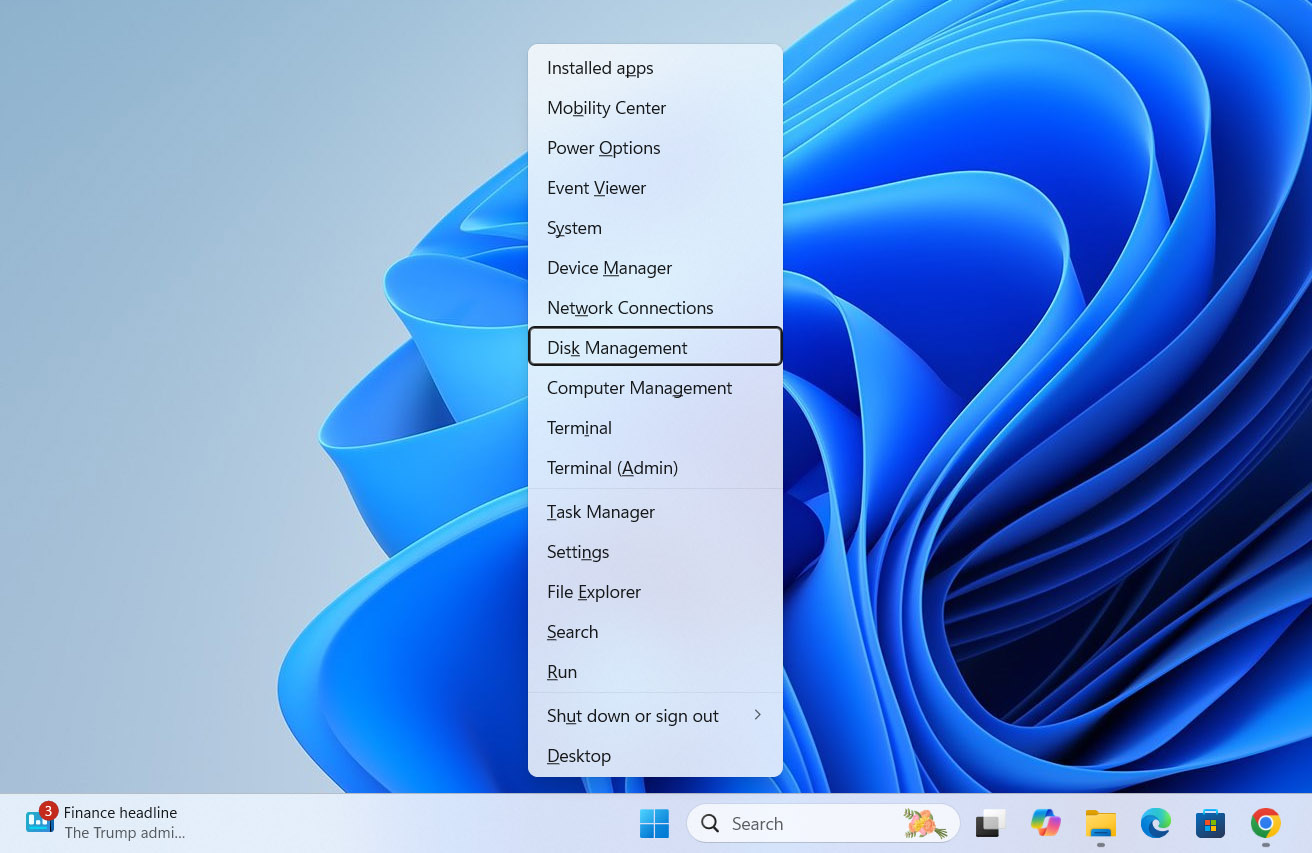Image resolution: width=1312 pixels, height=853 pixels.
Task: Open Mobility Center
Action: point(655,108)
